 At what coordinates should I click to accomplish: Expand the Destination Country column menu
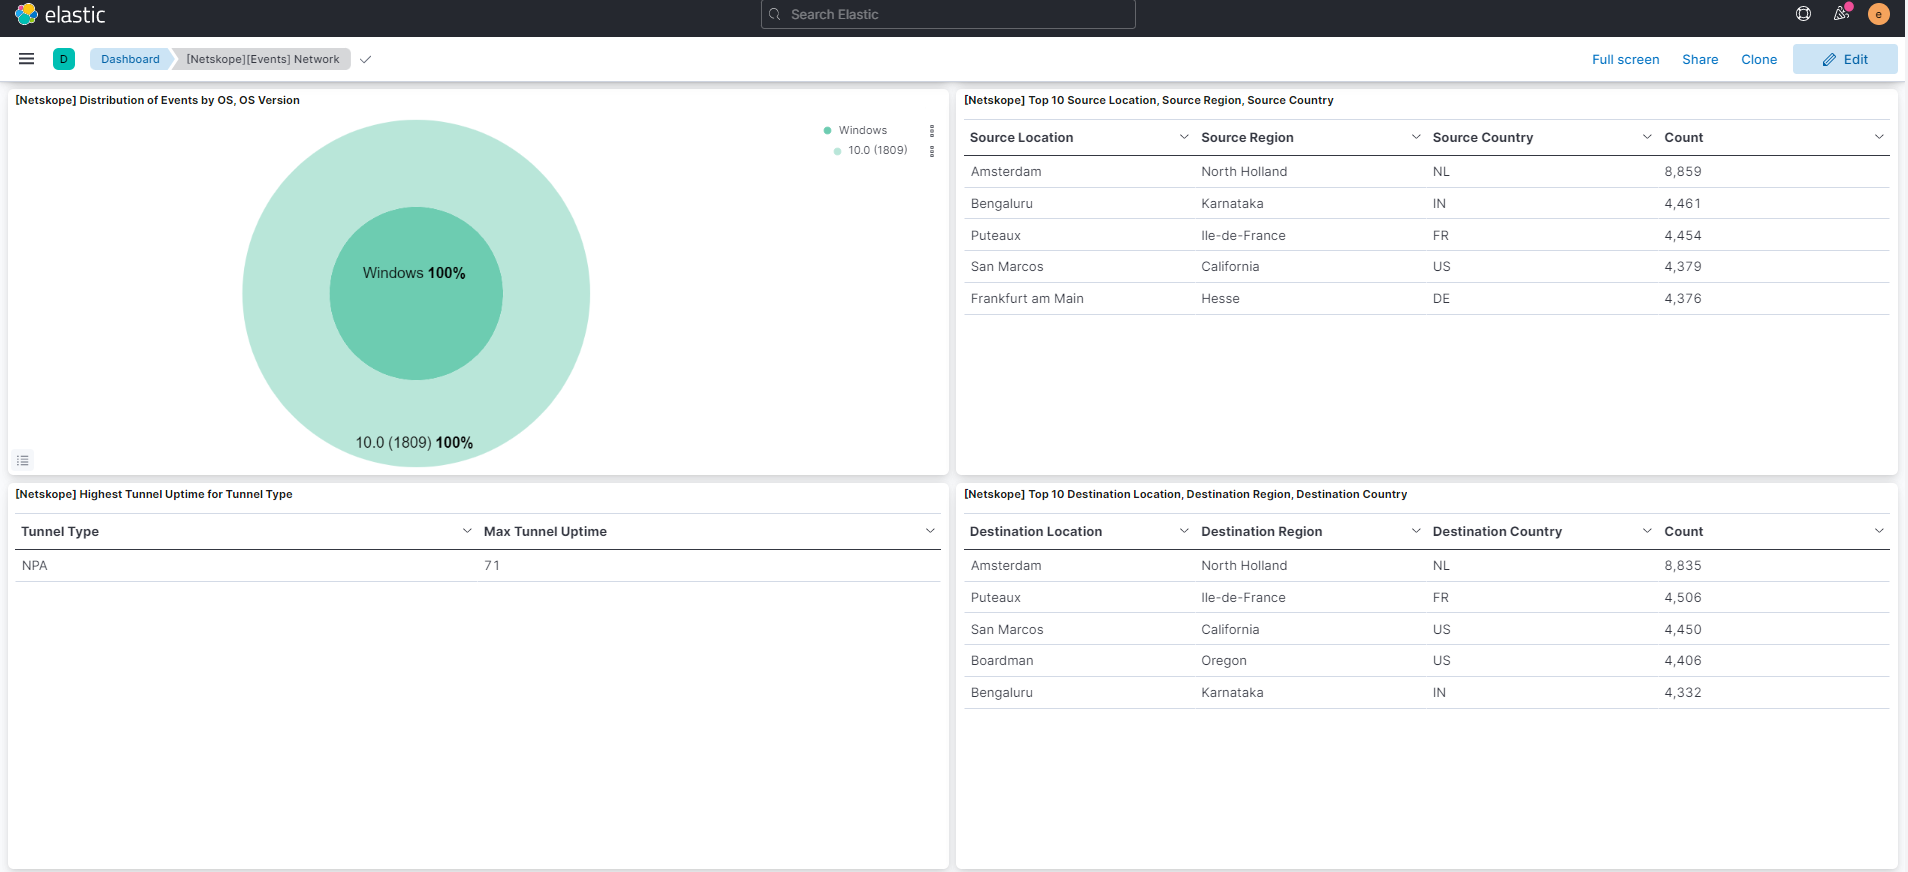(1647, 531)
